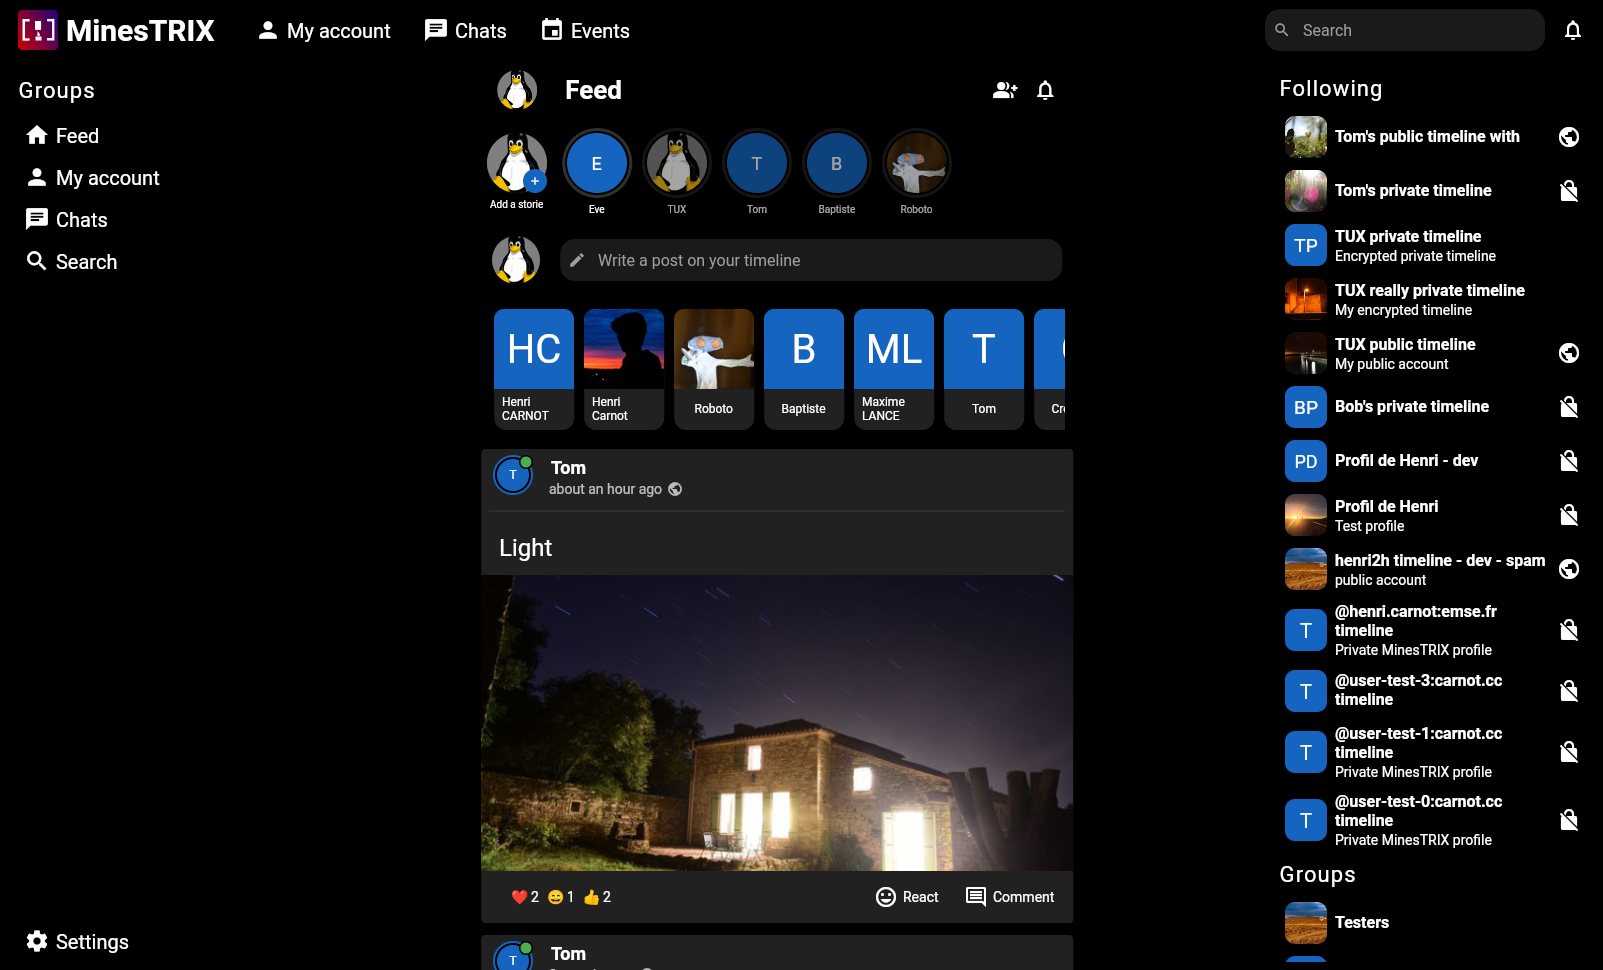Open Maxime LANCE user card
This screenshot has height=970, width=1603.
point(894,369)
